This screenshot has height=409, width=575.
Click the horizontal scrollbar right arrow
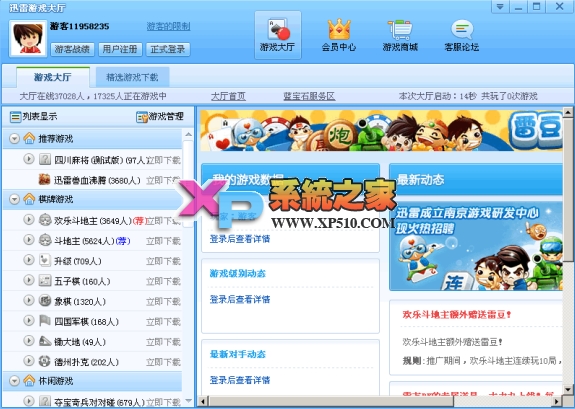tap(557, 401)
